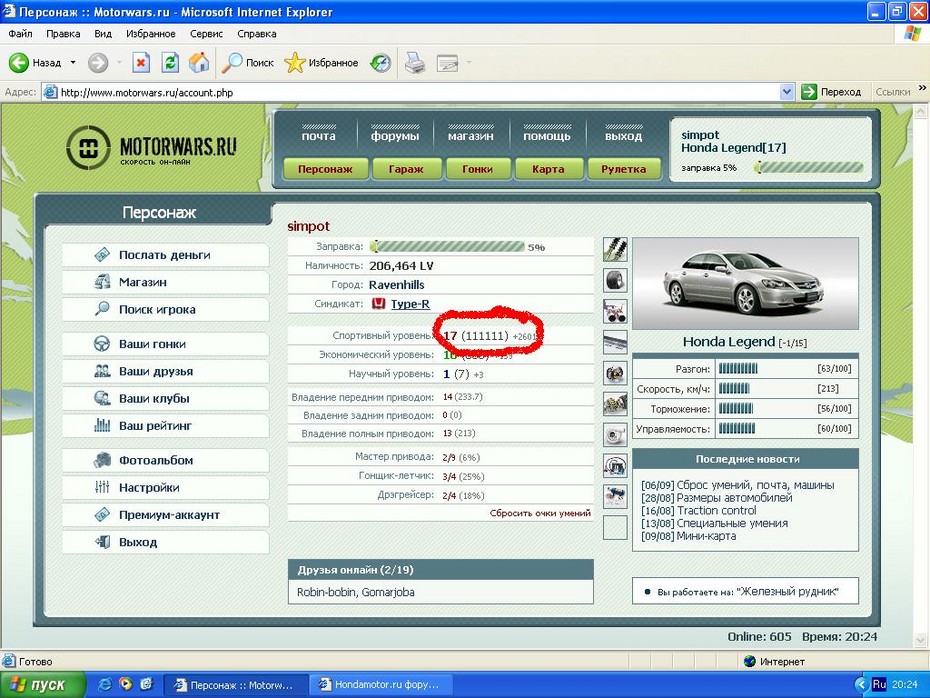Open the Type-R syndicate link
930x698 pixels.
click(410, 304)
